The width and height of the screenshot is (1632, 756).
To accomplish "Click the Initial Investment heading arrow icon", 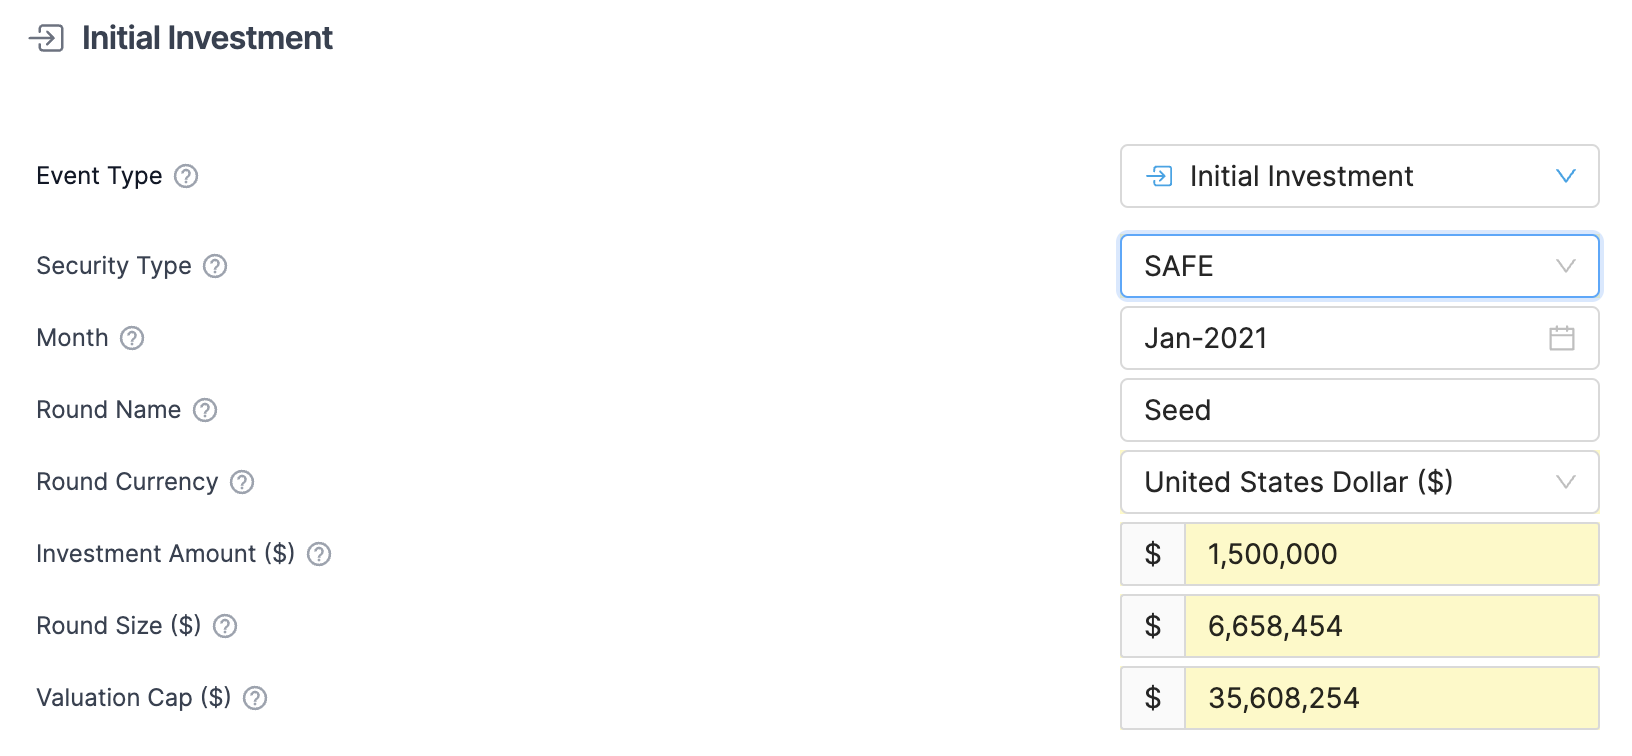I will pos(46,39).
